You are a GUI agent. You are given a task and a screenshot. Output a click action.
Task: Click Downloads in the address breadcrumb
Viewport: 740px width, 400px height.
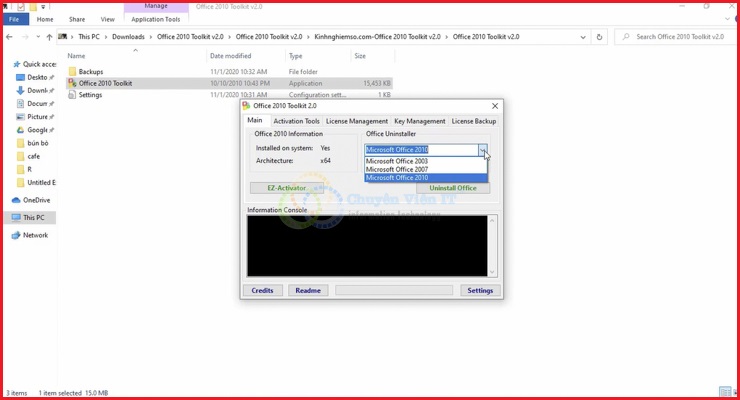pos(128,37)
